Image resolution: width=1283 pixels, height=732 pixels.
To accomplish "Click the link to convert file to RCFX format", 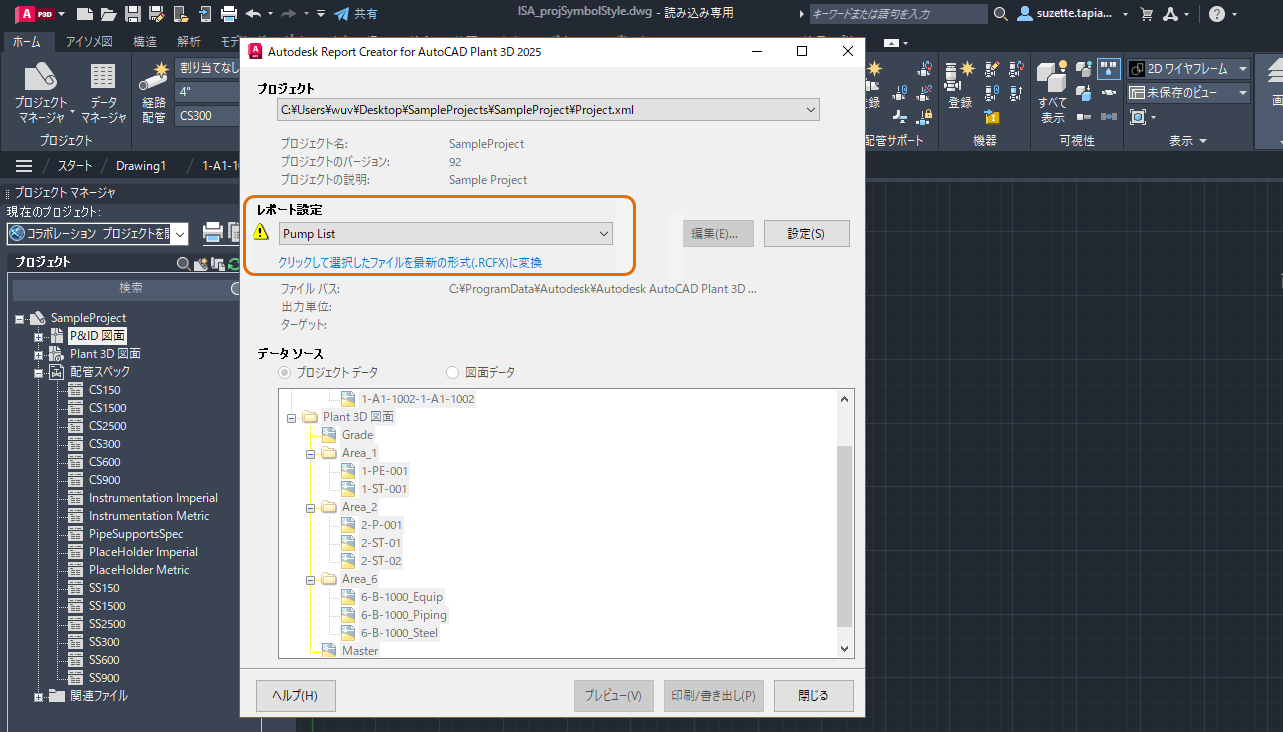I will [x=410, y=262].
